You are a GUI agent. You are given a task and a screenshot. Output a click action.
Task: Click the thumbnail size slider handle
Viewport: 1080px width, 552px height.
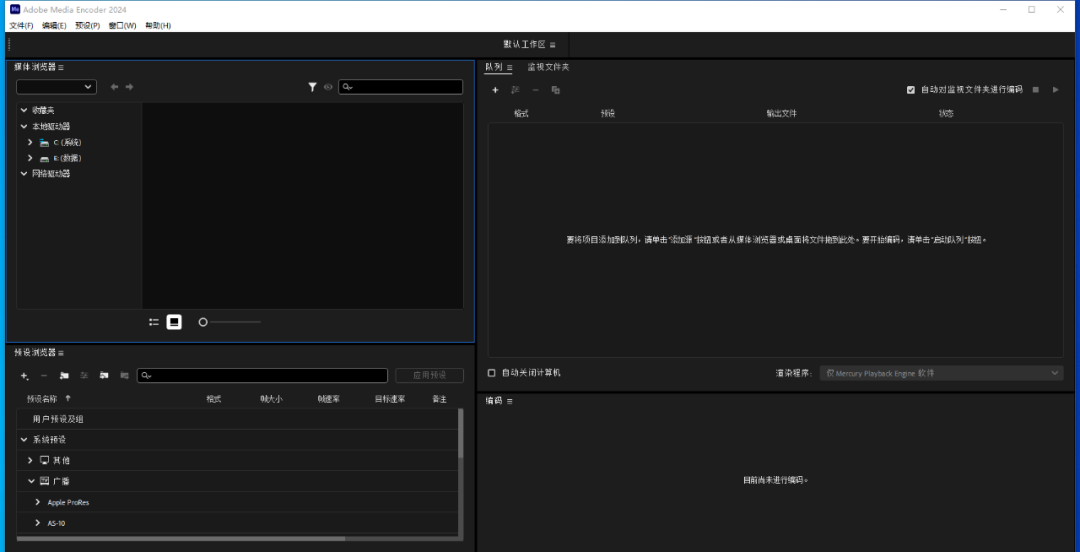coord(203,322)
